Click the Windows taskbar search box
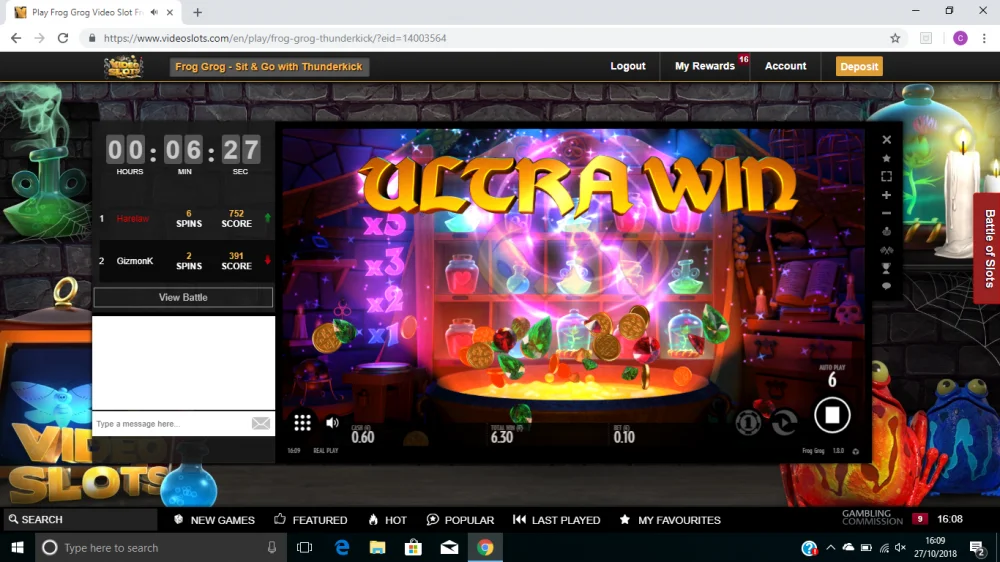Image resolution: width=1000 pixels, height=562 pixels. 161,547
